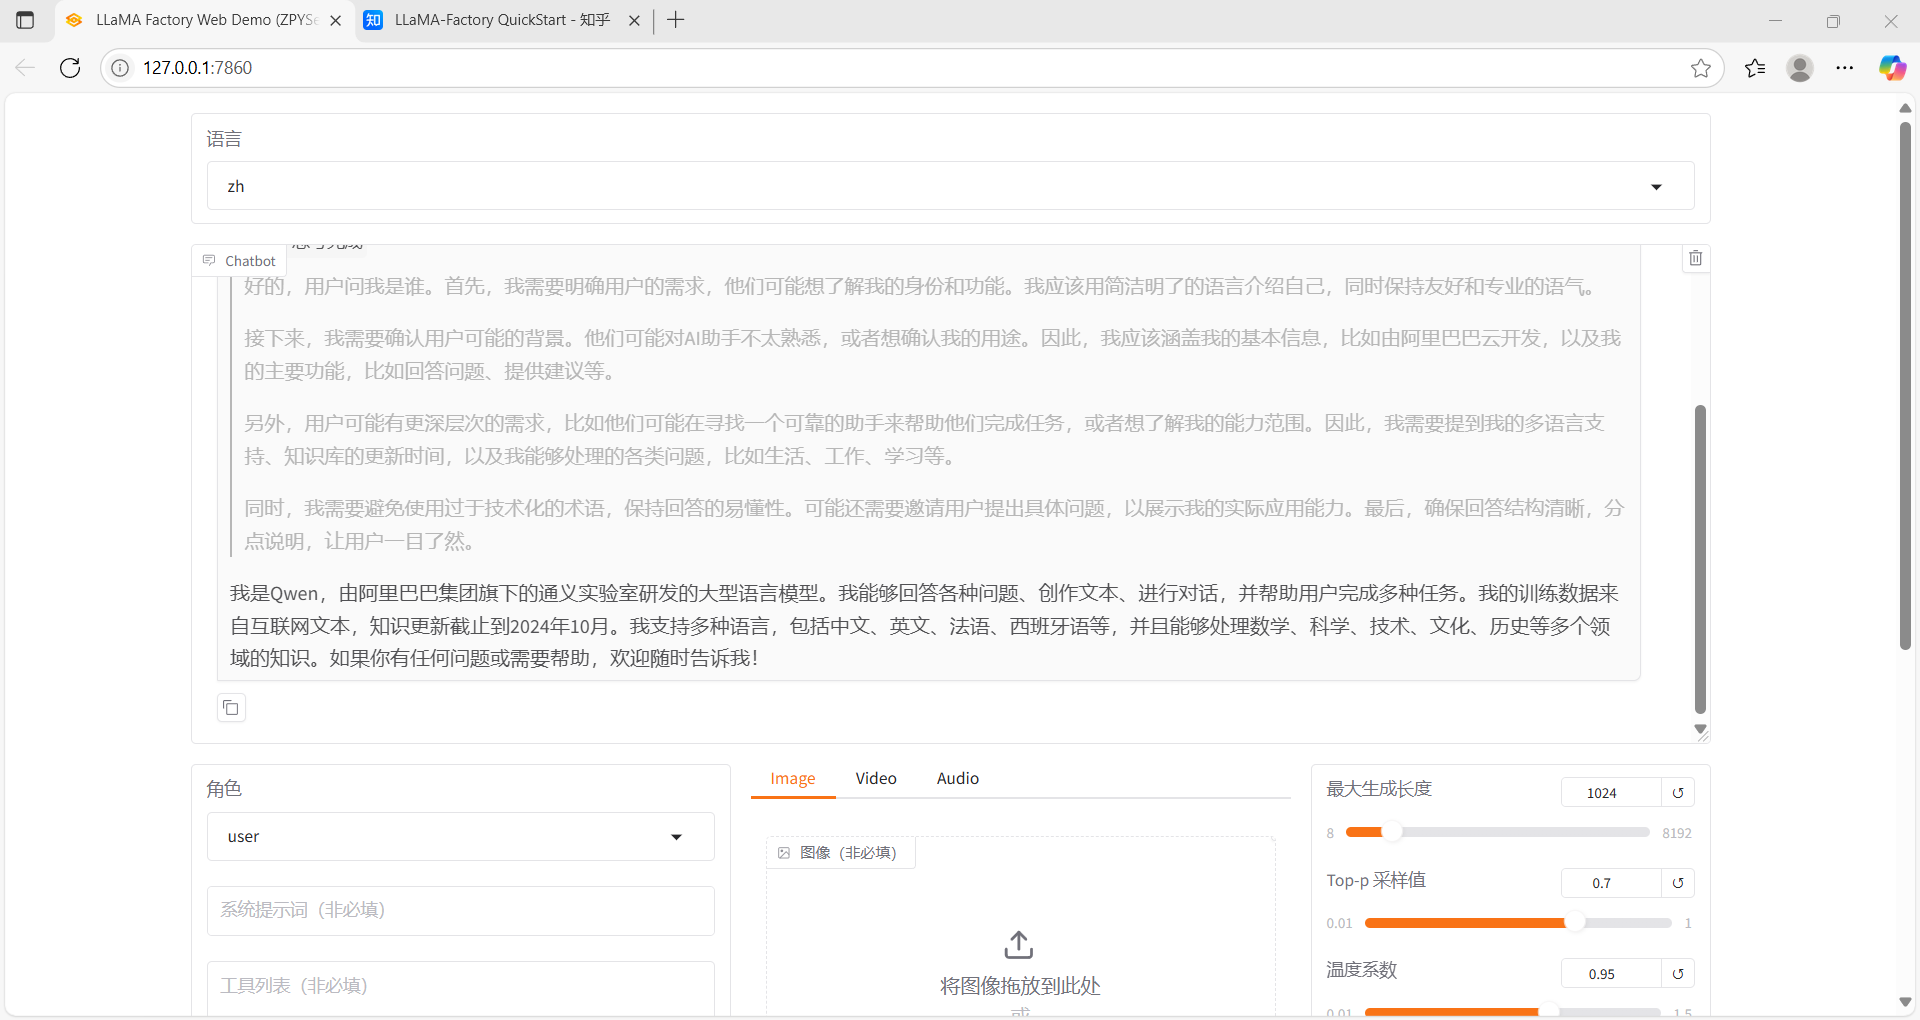The image size is (1920, 1020).
Task: Click the 工具列表 input field
Action: [460, 987]
